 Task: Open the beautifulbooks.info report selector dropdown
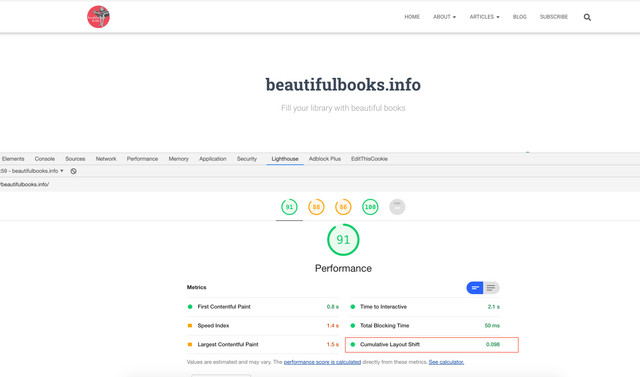pyautogui.click(x=32, y=171)
